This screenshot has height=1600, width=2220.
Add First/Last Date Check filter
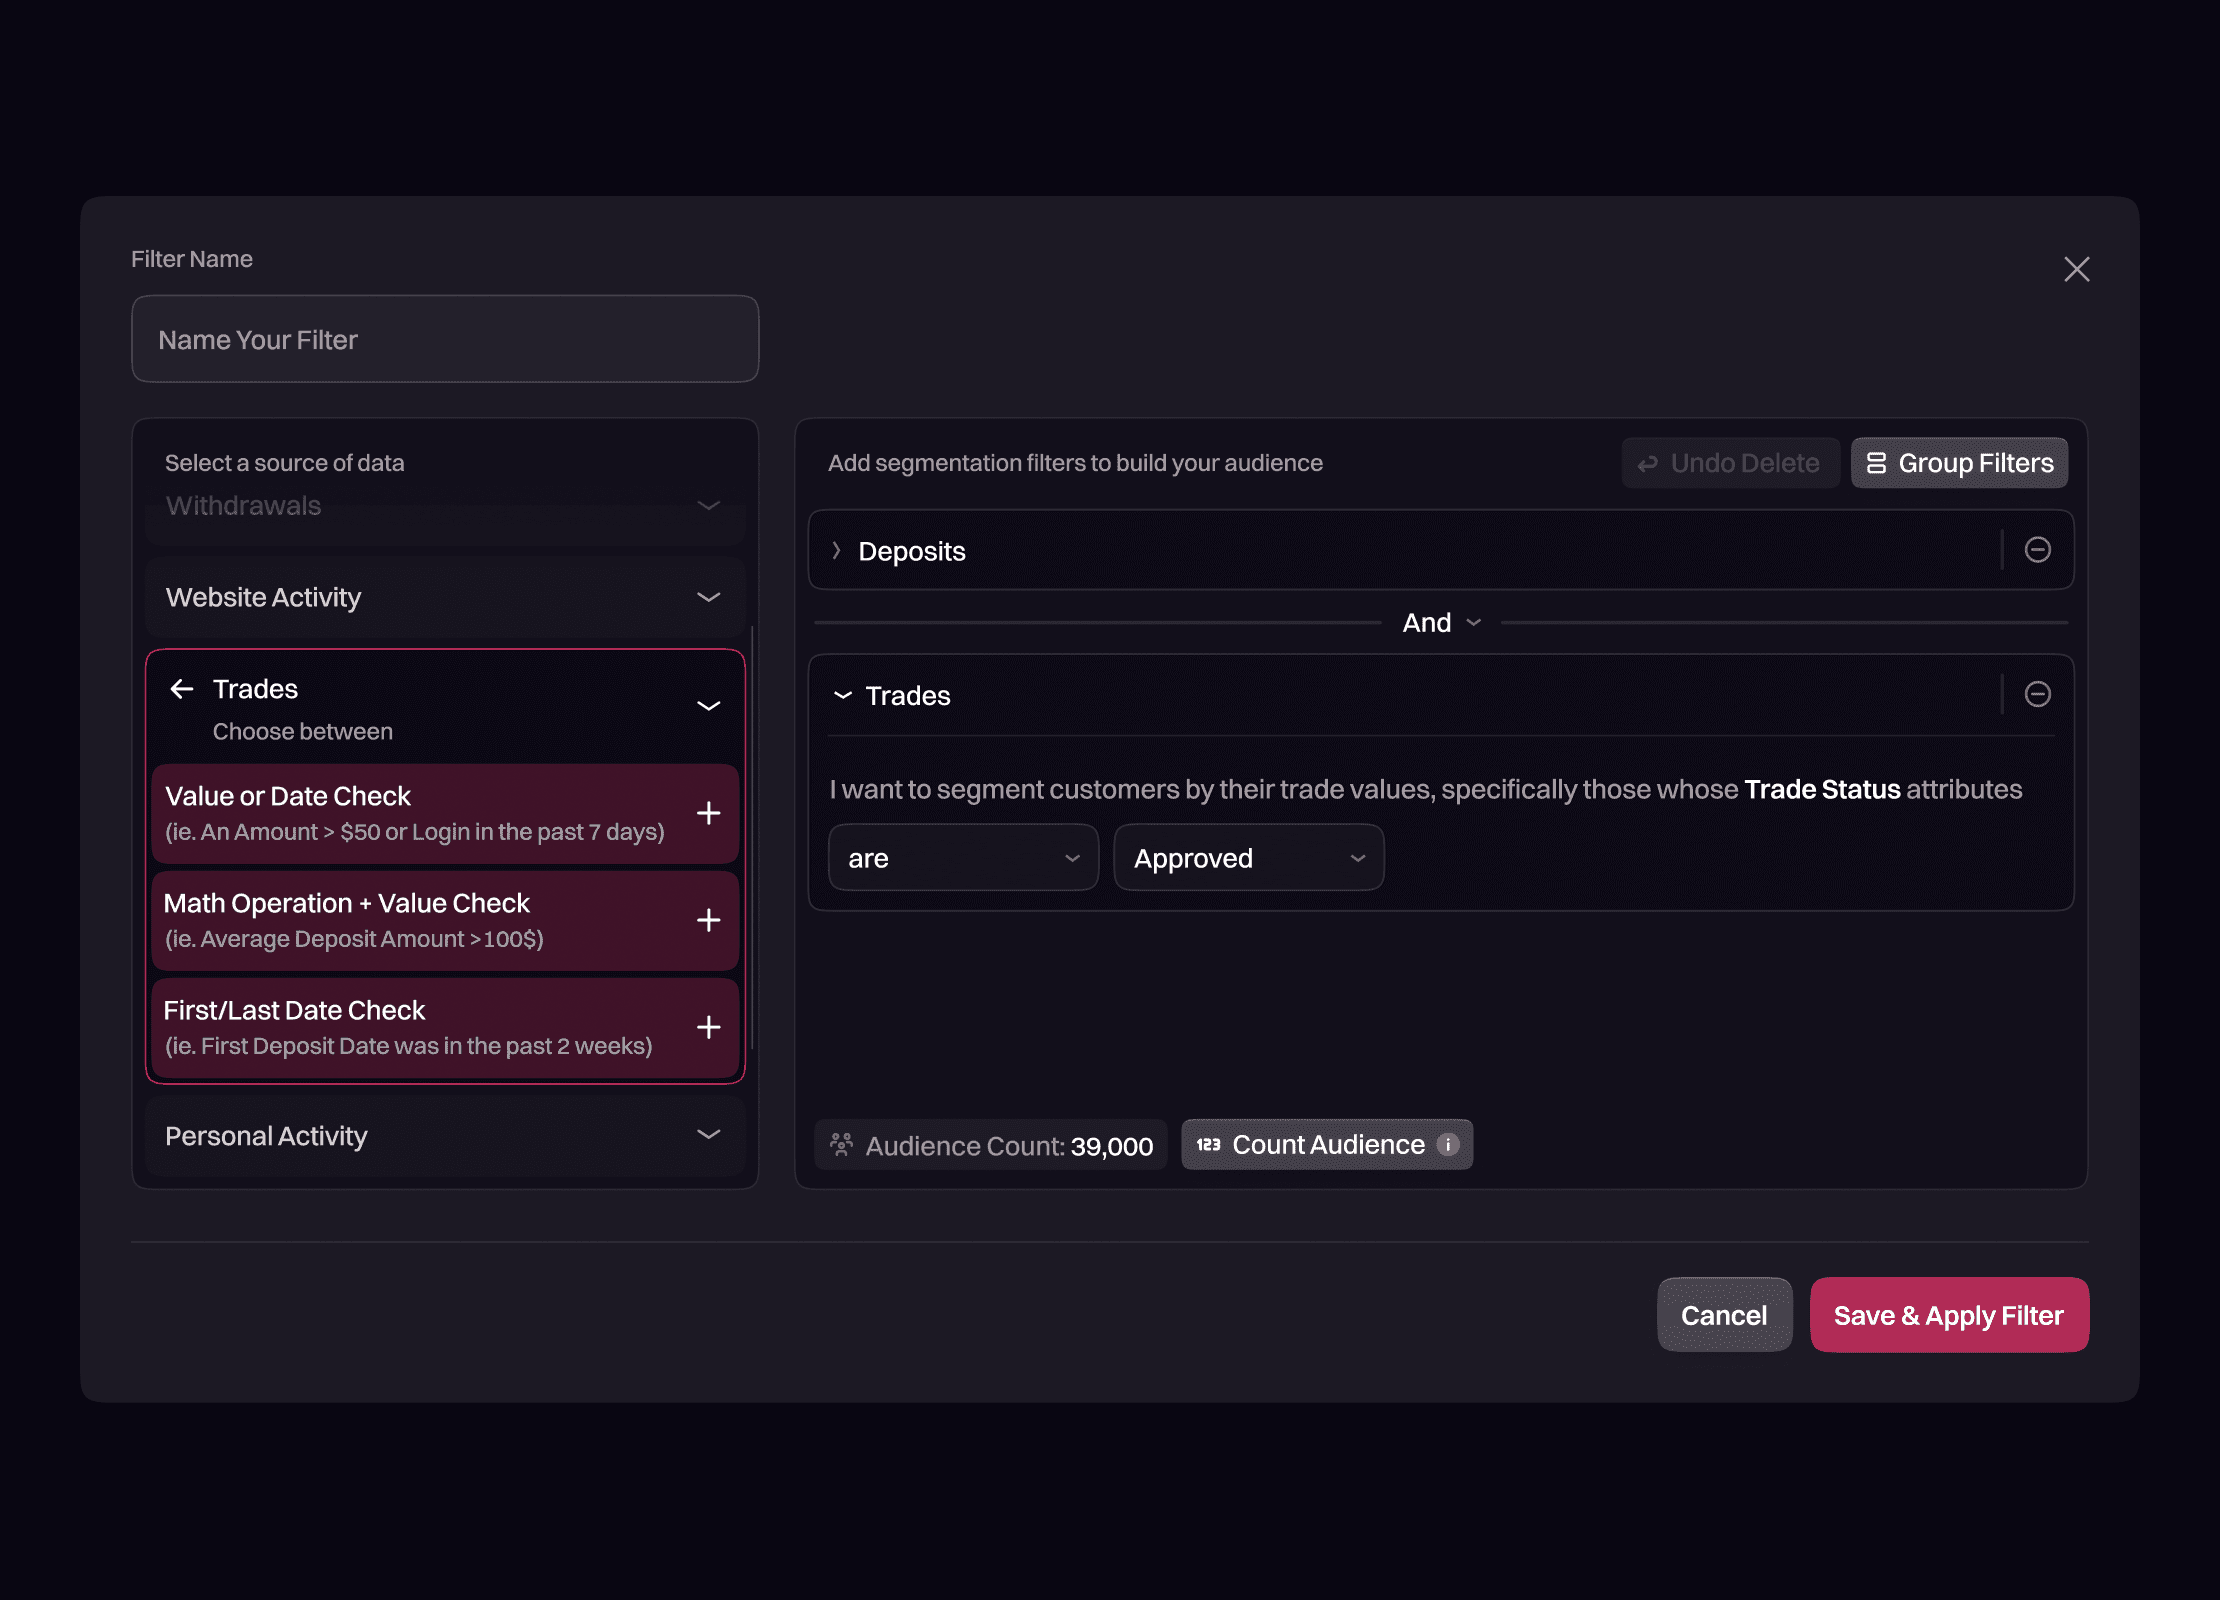(x=708, y=1027)
